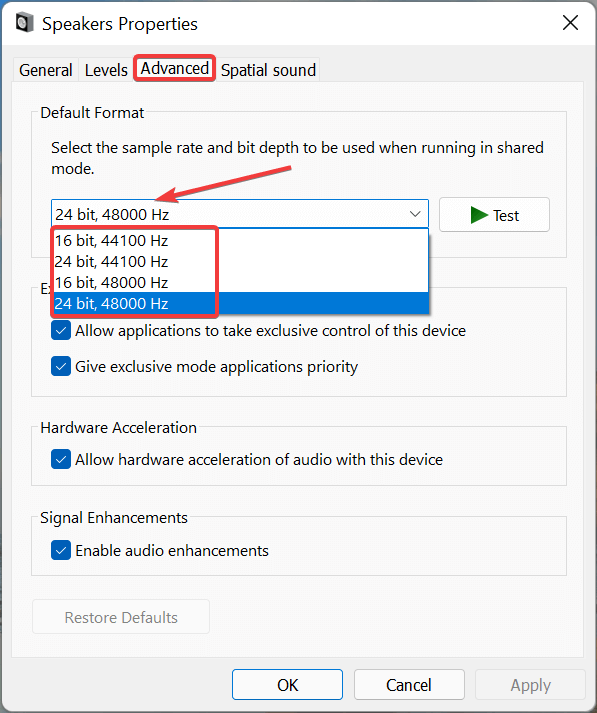The width and height of the screenshot is (597, 713).
Task: Click the speaker icon in title bar
Action: [x=25, y=23]
